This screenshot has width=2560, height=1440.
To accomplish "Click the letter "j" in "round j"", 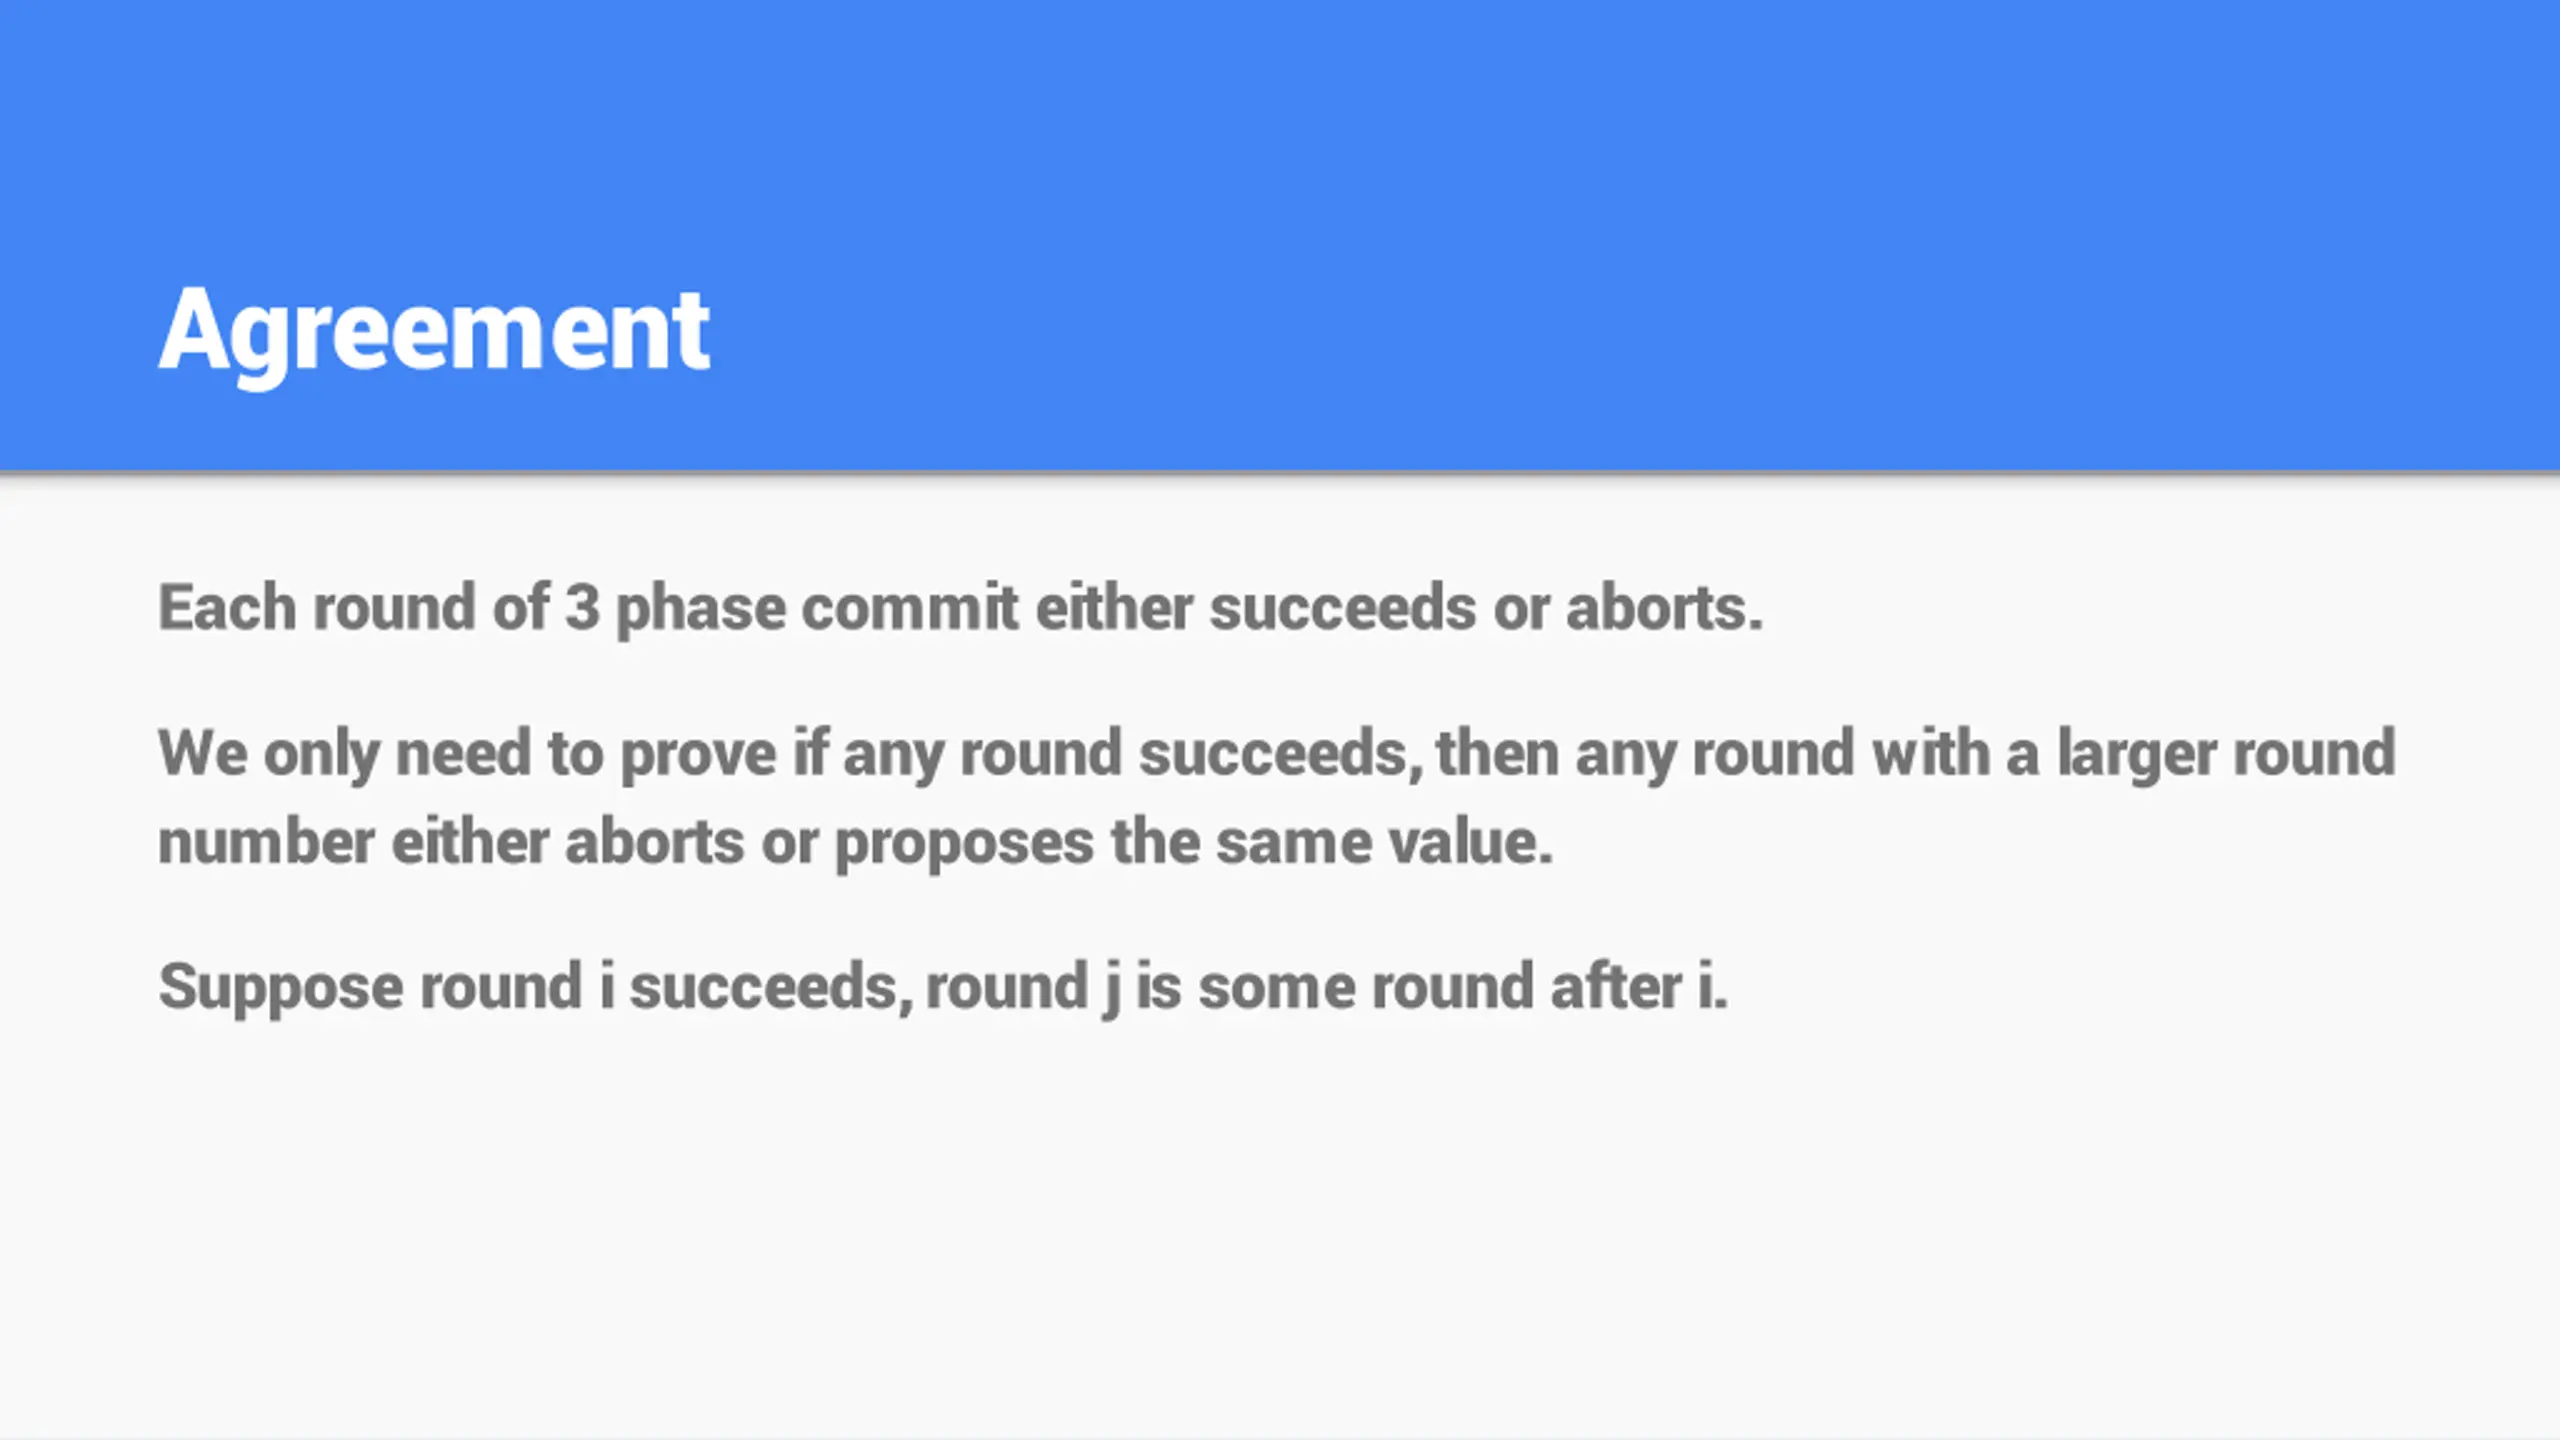I will 1110,989.
